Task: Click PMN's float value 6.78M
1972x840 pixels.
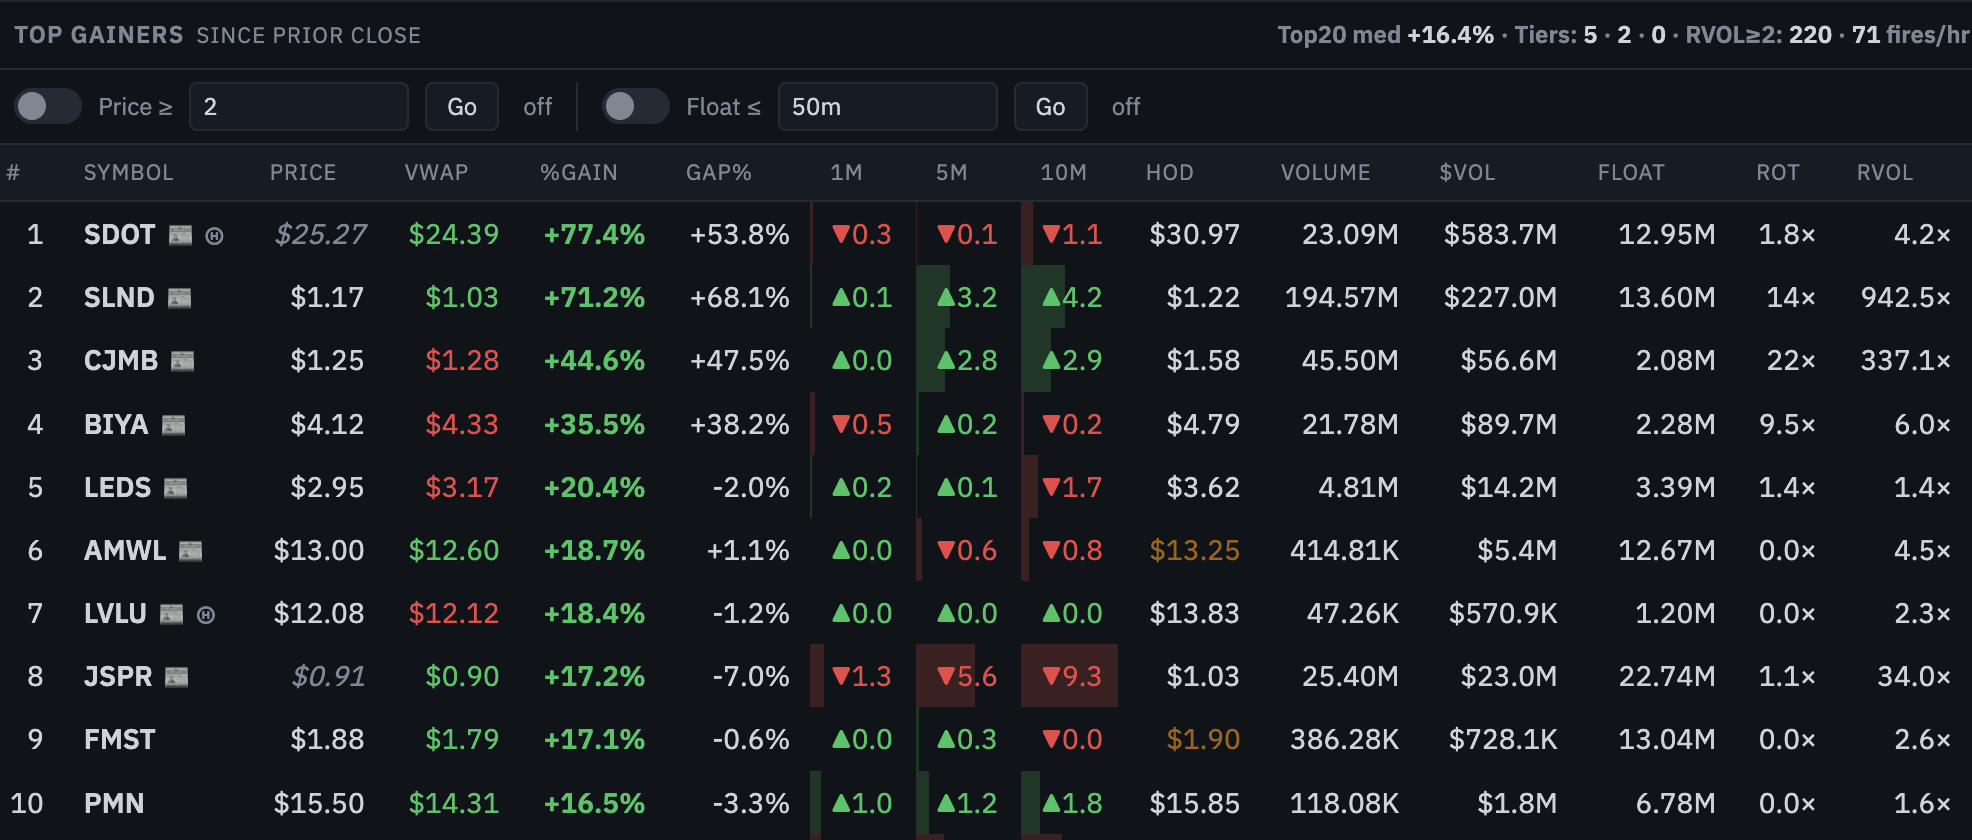Action: (1675, 804)
